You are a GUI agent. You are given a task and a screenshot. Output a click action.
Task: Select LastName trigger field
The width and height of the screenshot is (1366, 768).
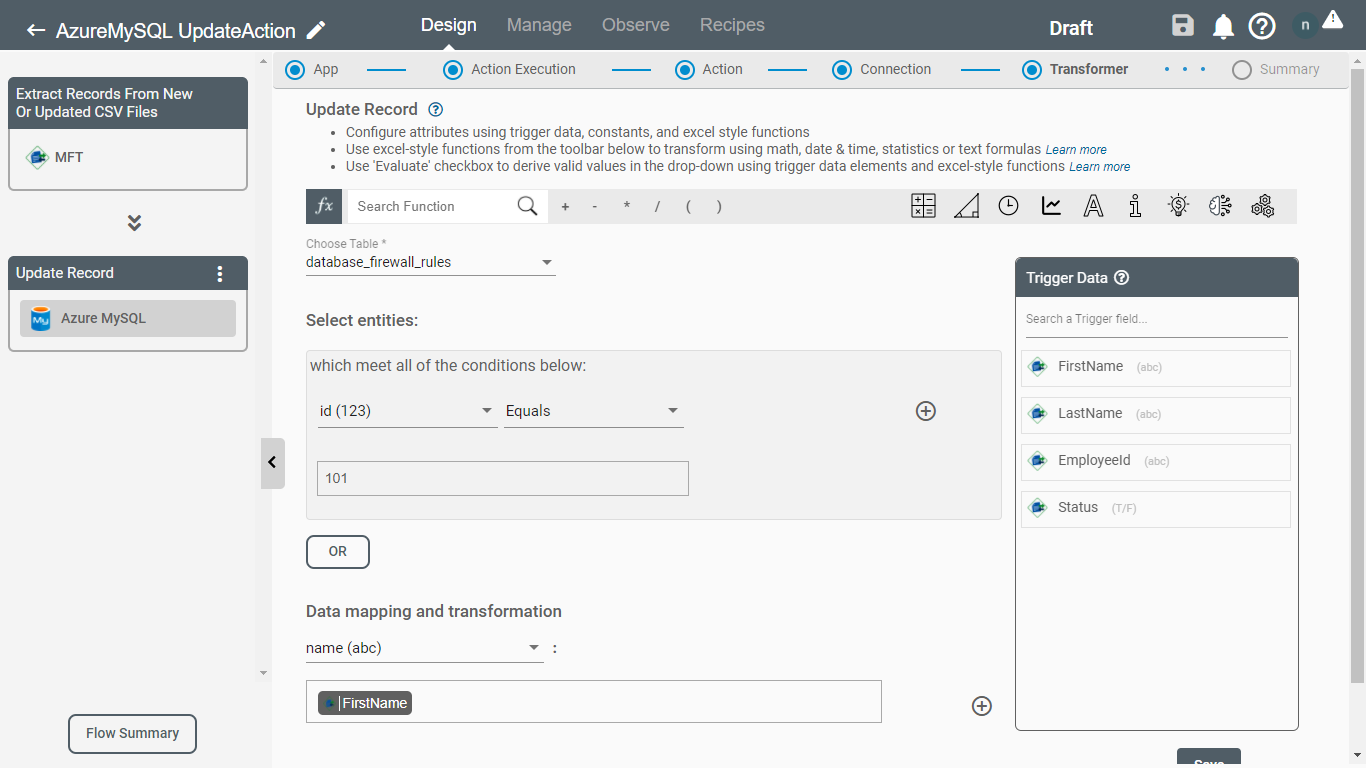coord(1156,414)
